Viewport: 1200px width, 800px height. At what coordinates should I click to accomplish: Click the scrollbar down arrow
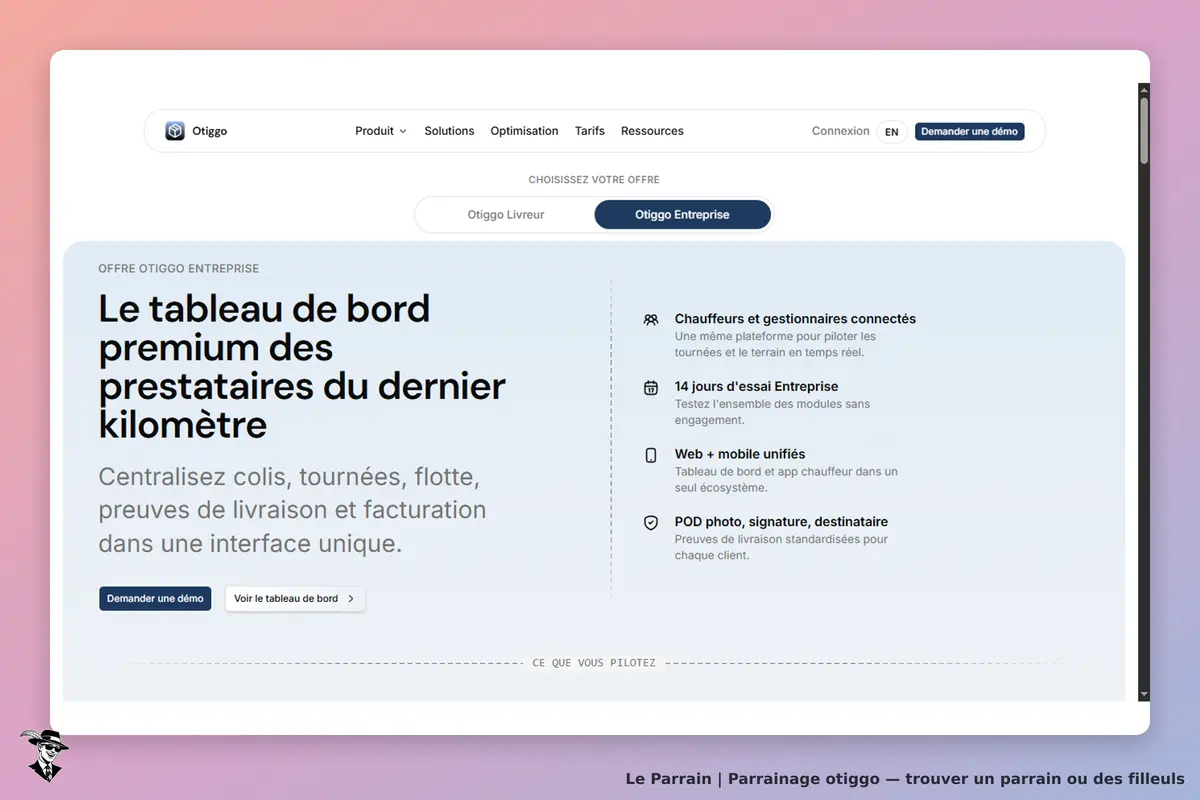(1144, 695)
